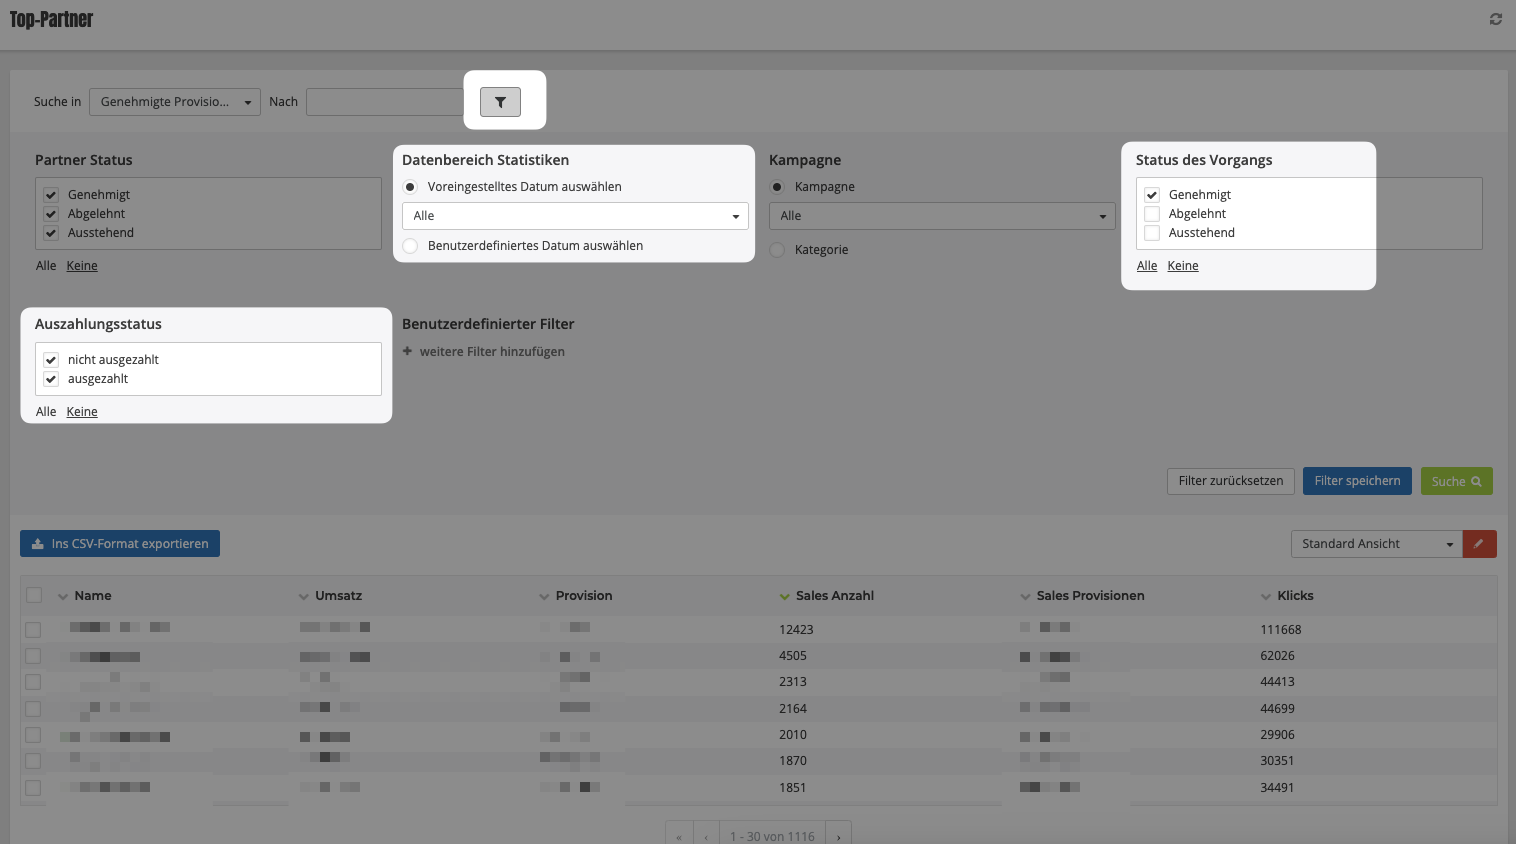
Task: Click Klicks value 44699
Action: click(x=1278, y=709)
